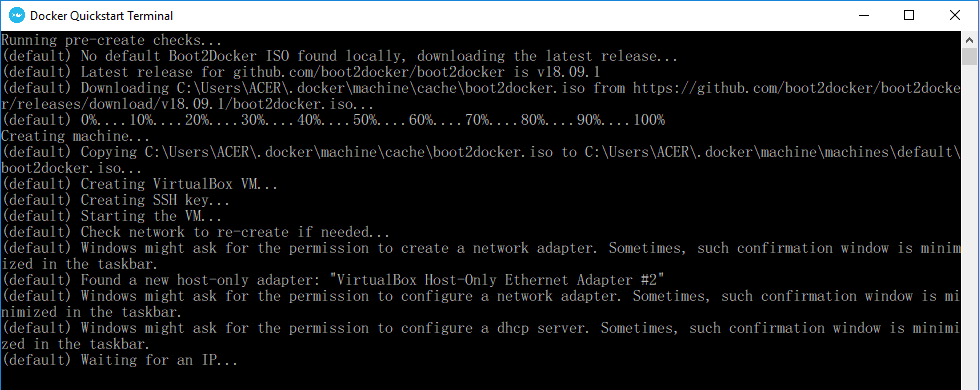Click the 'Starting the VM...' line
979x390 pixels.
[x=112, y=217]
